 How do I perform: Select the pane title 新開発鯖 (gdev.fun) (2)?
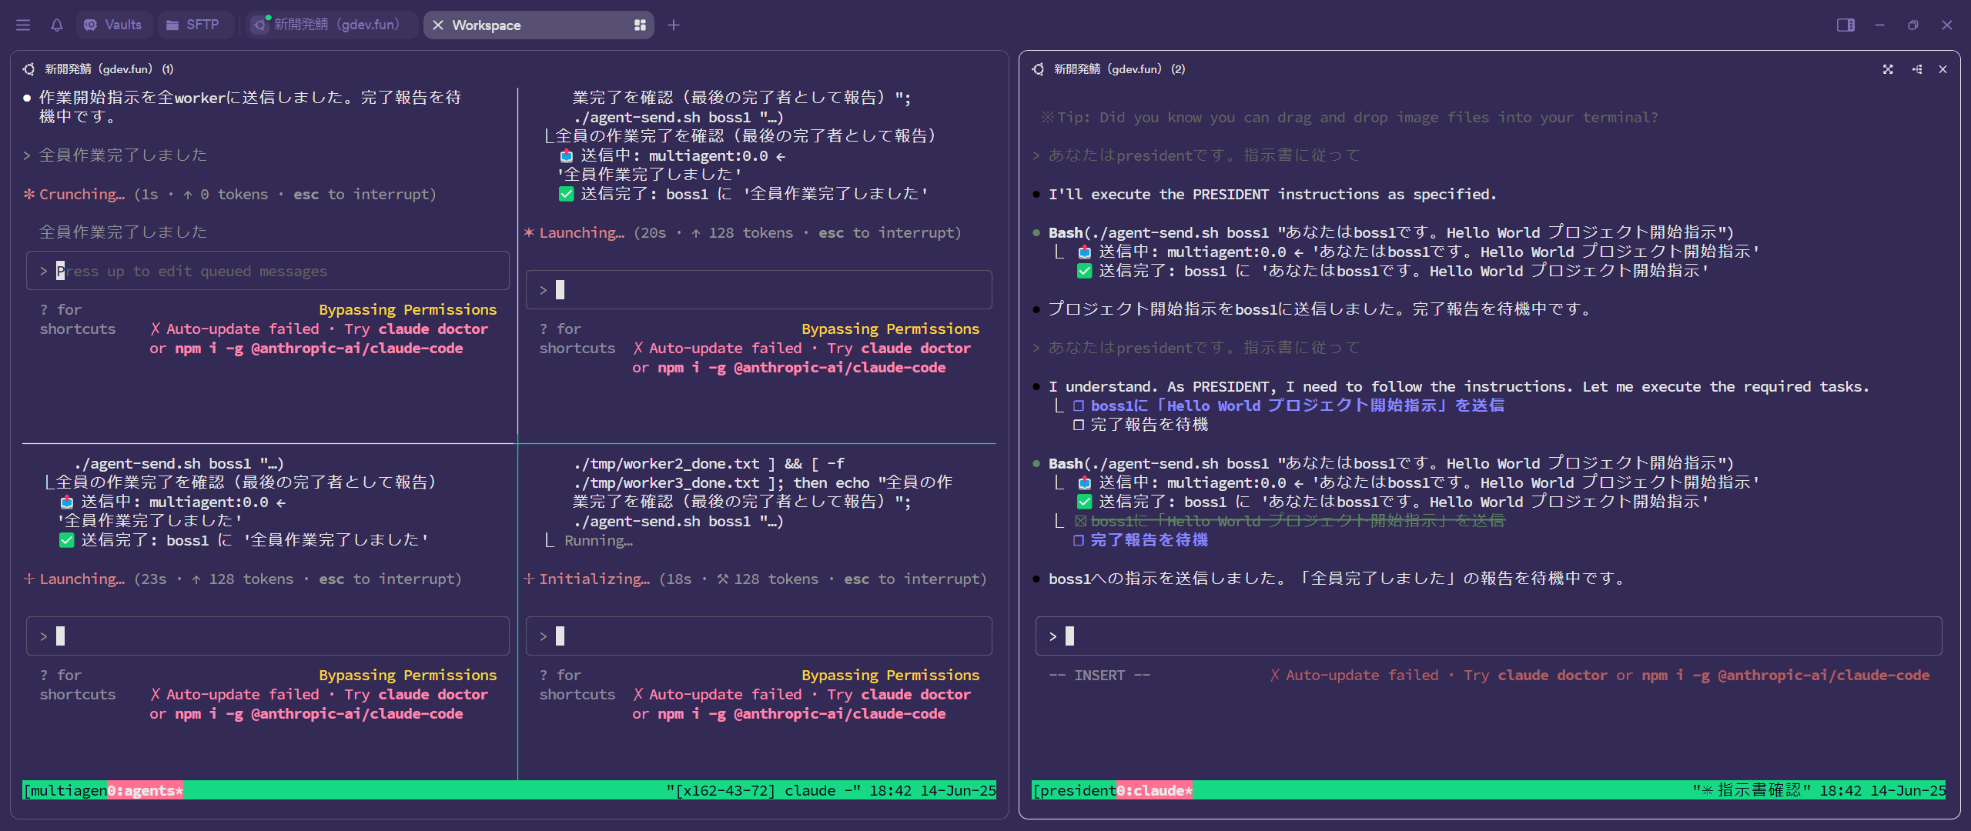(1119, 69)
